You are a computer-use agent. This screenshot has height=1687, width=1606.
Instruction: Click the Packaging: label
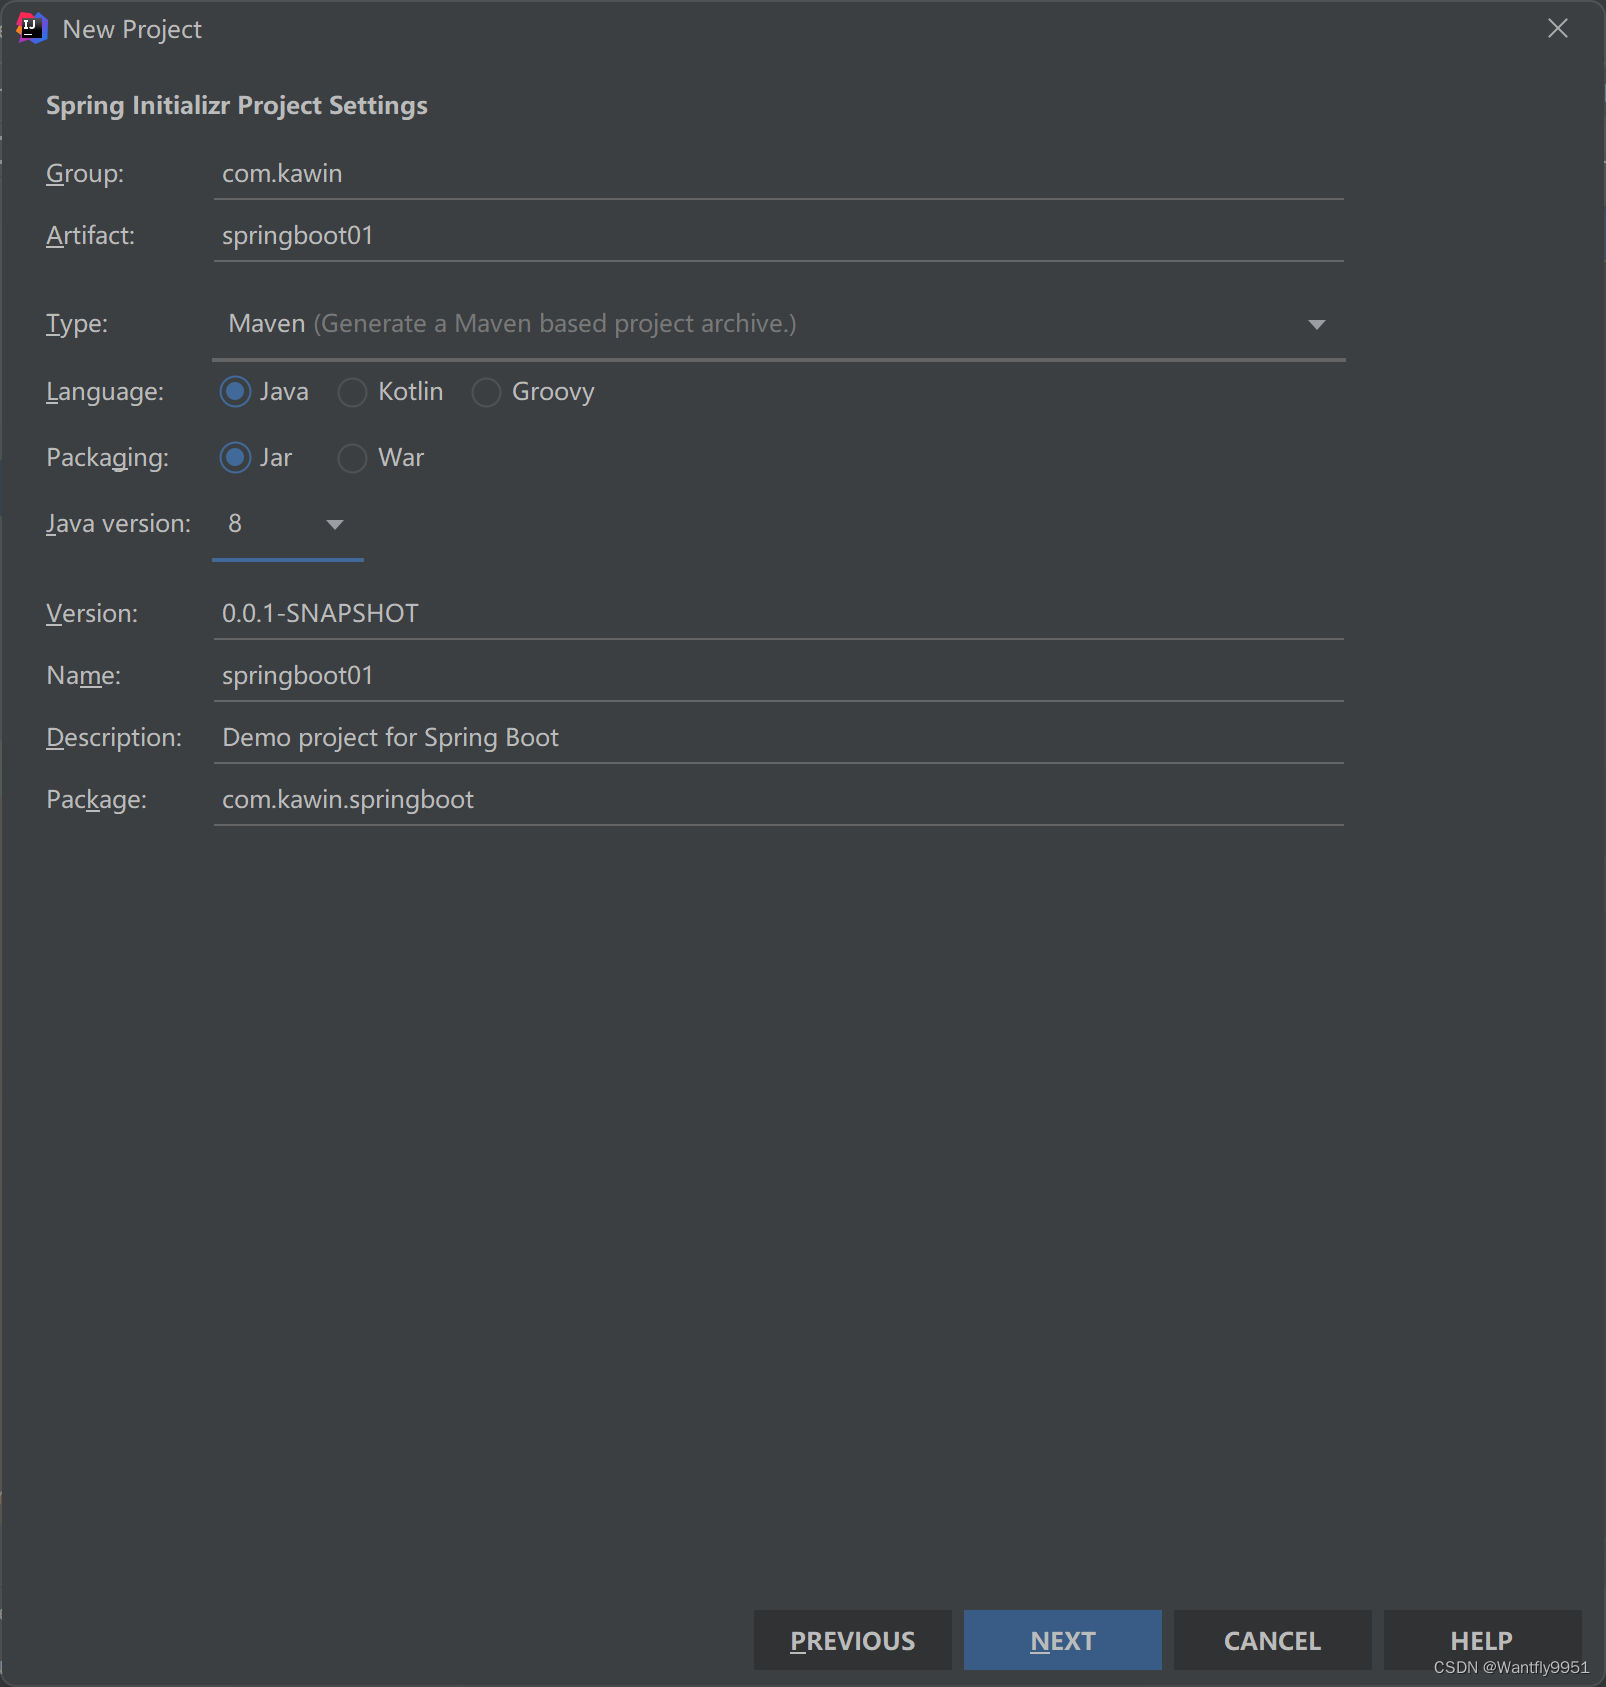coord(107,458)
